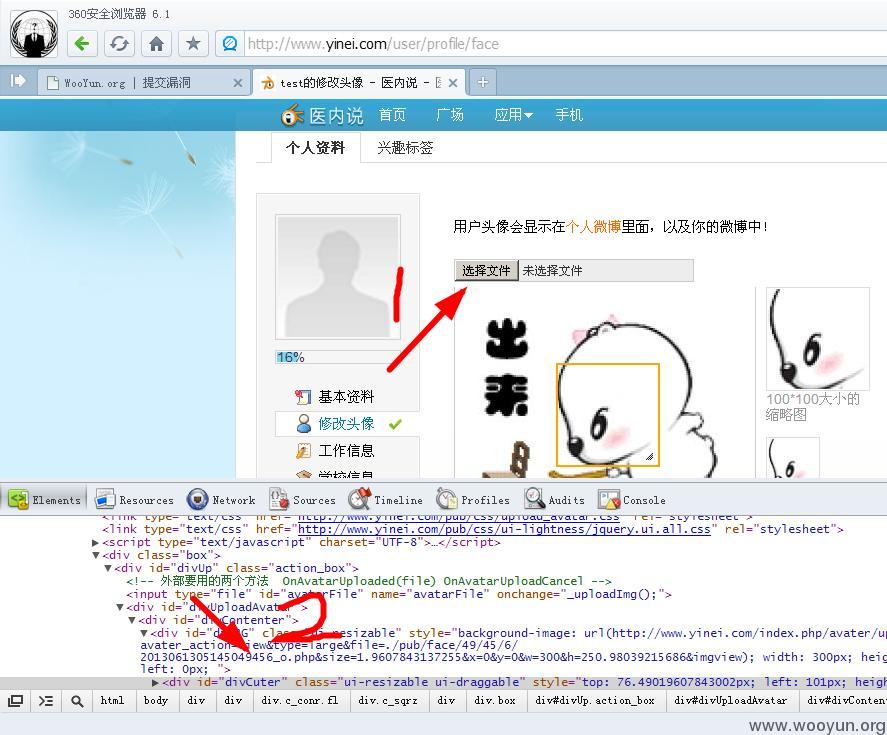
Task: Expand the div id="divCuter" node
Action: [156, 682]
